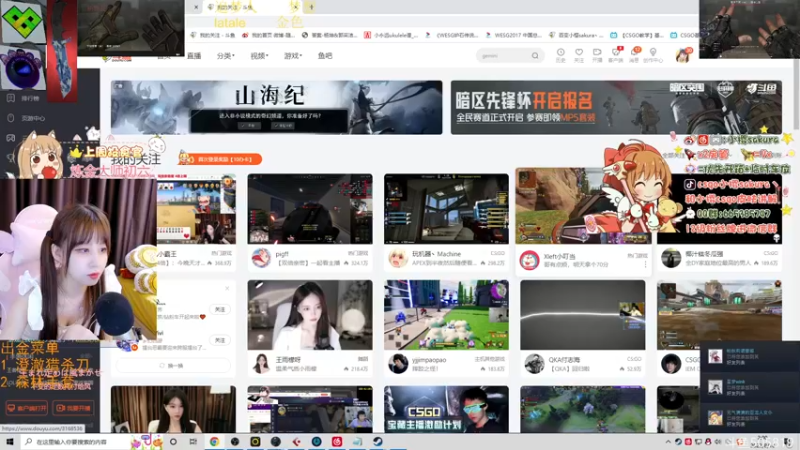Click the 我要开播 button in sidebar
Viewport: 800px width, 450px height.
73,408
